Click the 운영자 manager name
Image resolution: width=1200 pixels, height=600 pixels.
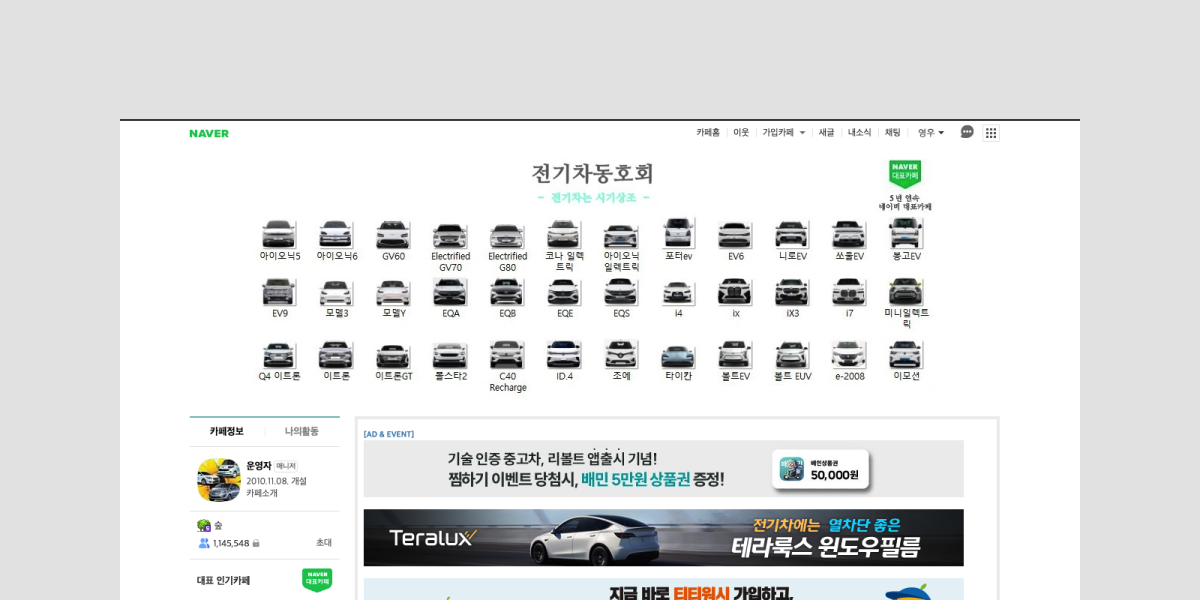[x=259, y=466]
